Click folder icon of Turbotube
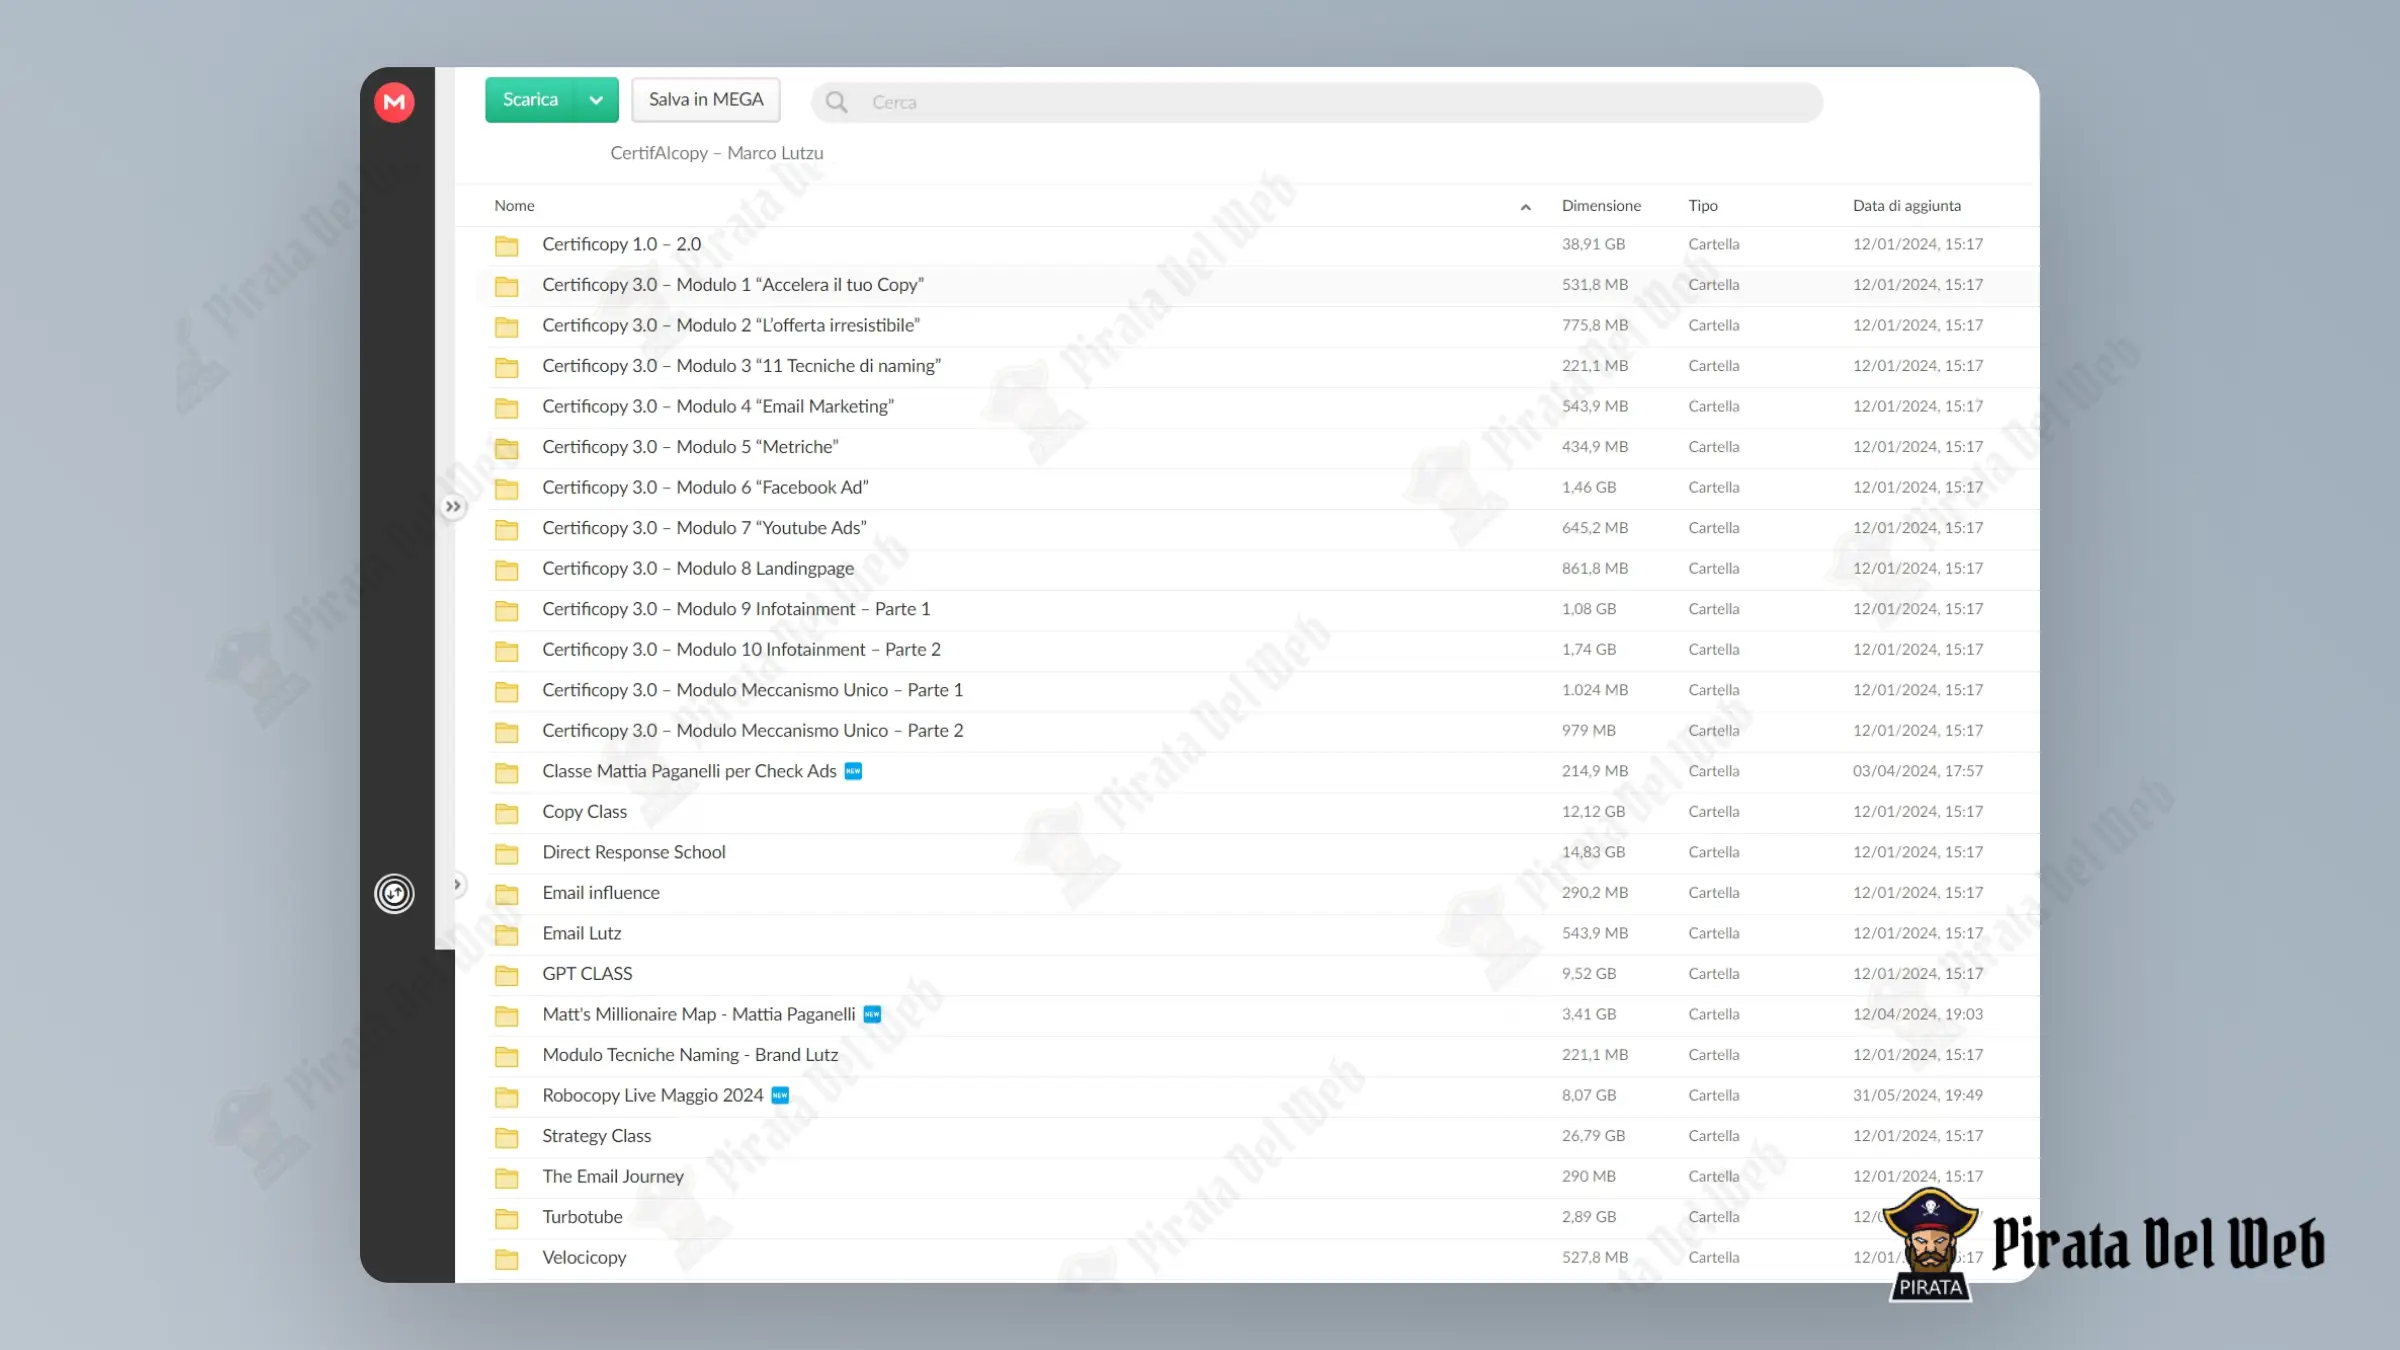The width and height of the screenshot is (2400, 1350). 507,1218
